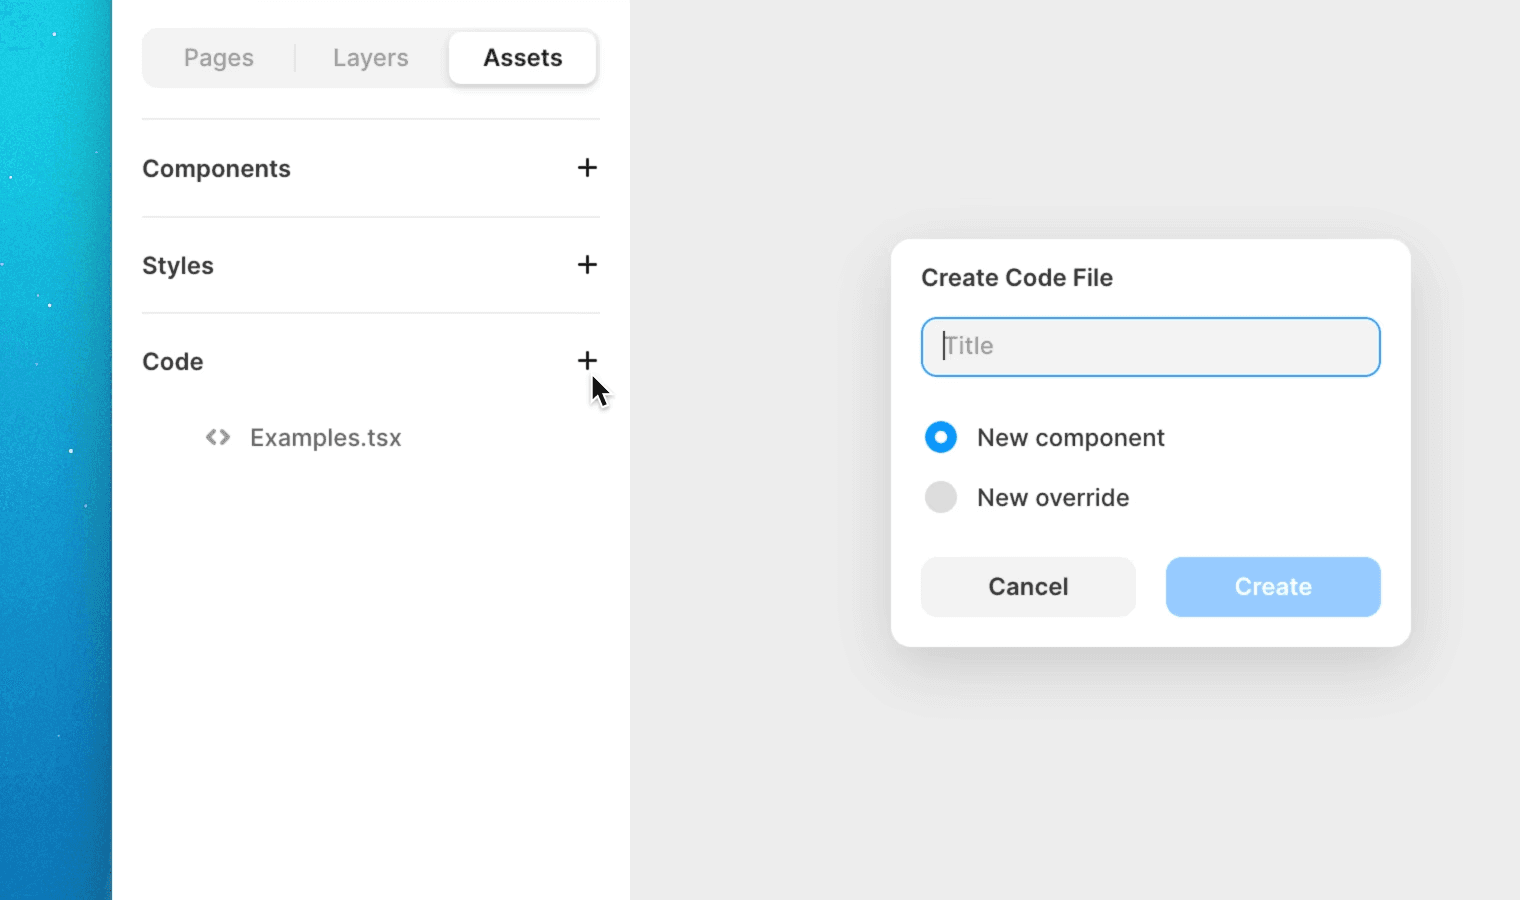Add a new component with the plus icon
The image size is (1520, 900).
coord(587,168)
